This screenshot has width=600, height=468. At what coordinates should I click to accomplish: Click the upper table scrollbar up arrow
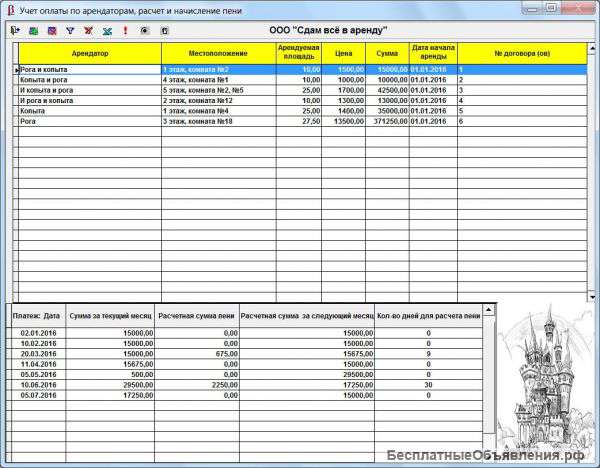[x=590, y=47]
